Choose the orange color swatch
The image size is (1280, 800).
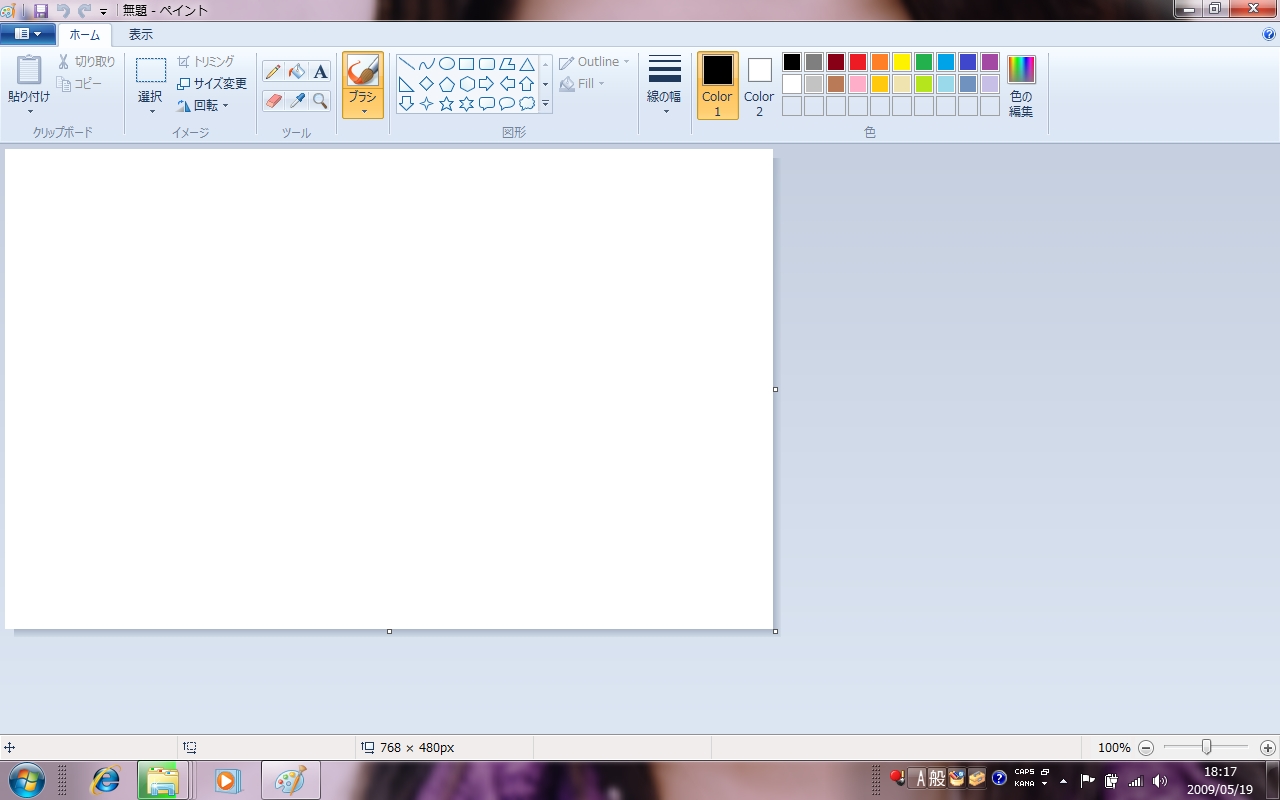880,62
